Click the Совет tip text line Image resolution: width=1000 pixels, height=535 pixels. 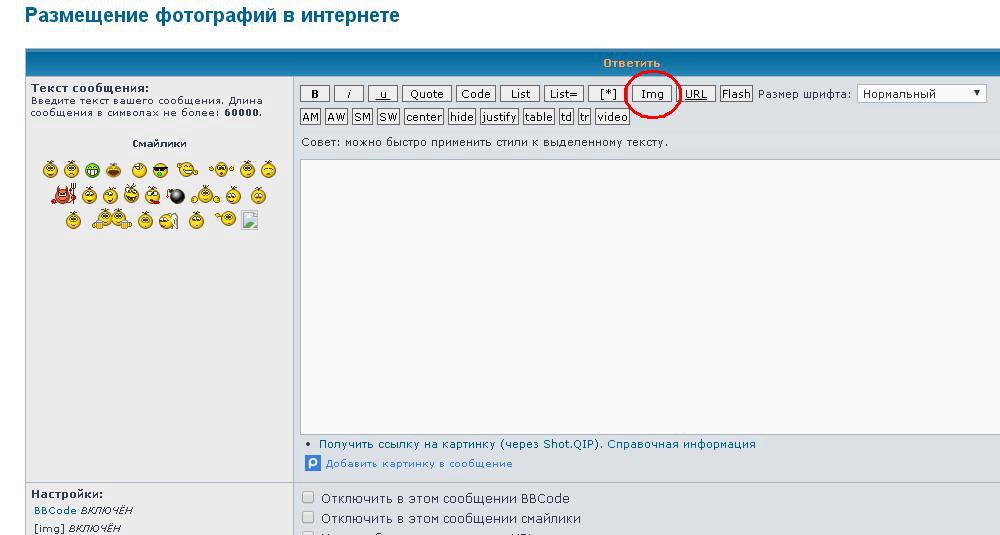485,142
